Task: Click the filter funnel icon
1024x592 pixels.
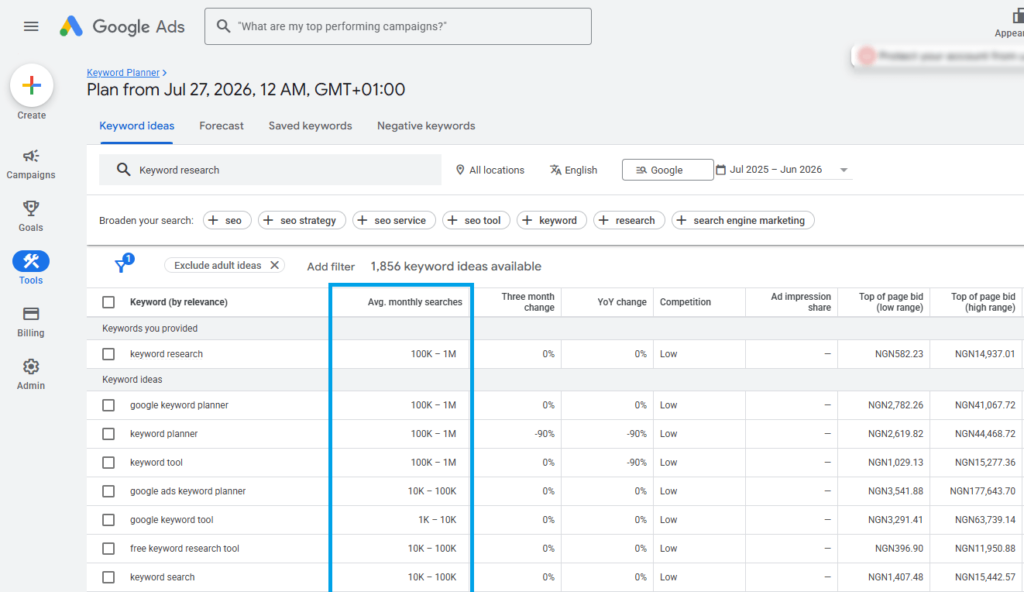Action: click(121, 265)
